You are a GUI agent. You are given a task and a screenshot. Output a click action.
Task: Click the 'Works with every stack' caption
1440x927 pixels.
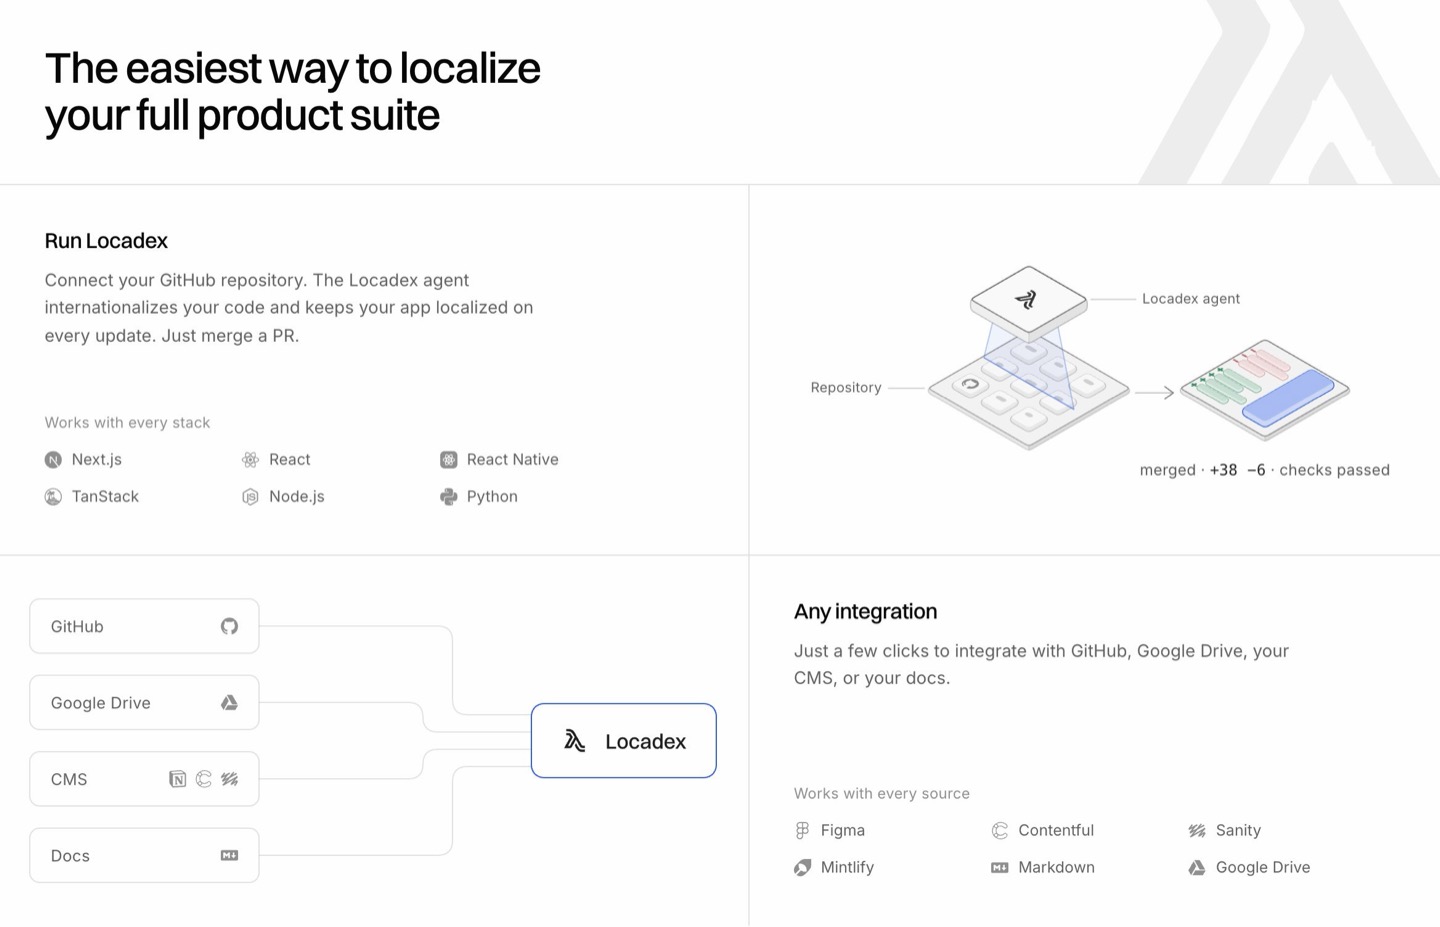pos(127,423)
